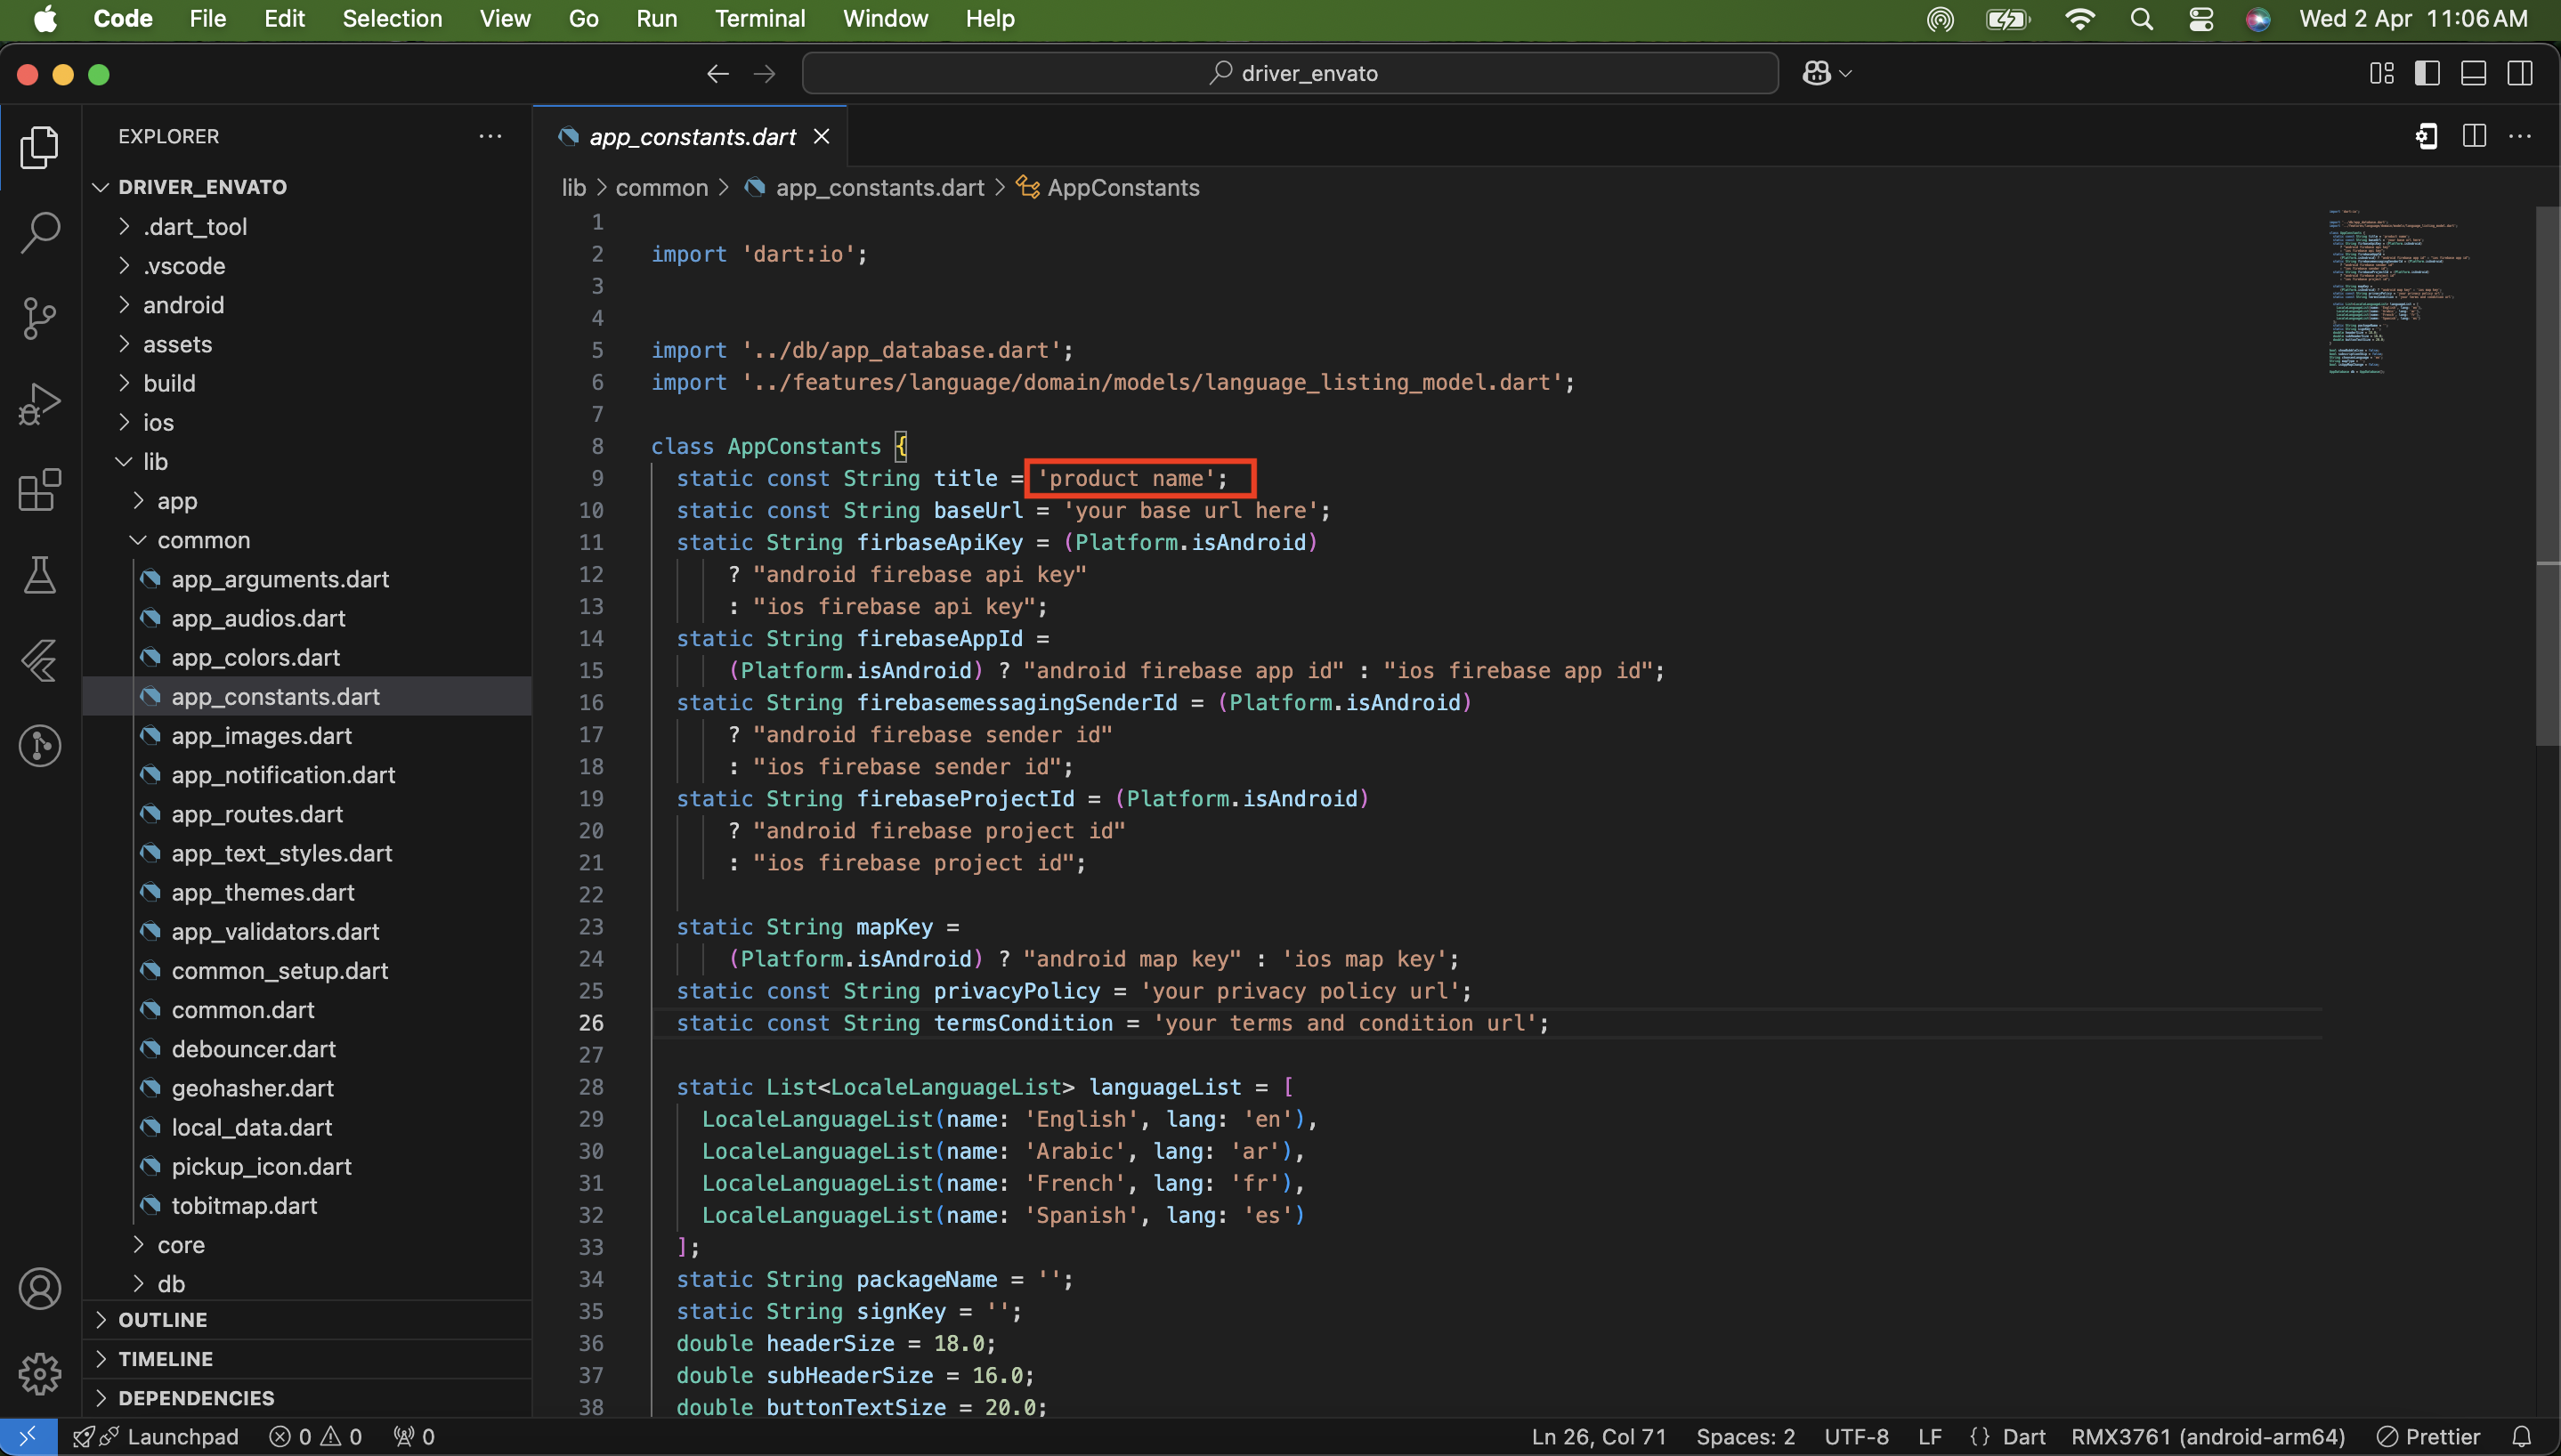Image resolution: width=2561 pixels, height=1456 pixels.
Task: Open the Flutter sidebar icon
Action: coord(40,661)
